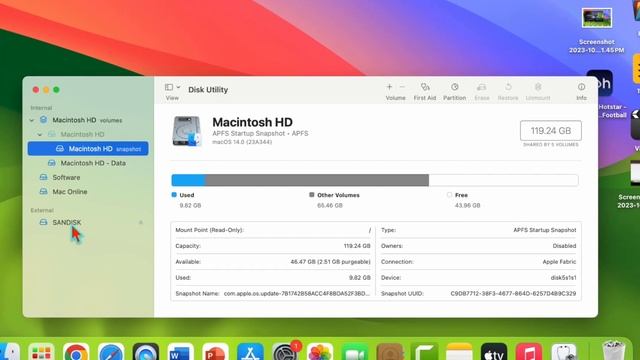This screenshot has width=640, height=360.
Task: Open Music from the Dock
Action: (x=529, y=353)
